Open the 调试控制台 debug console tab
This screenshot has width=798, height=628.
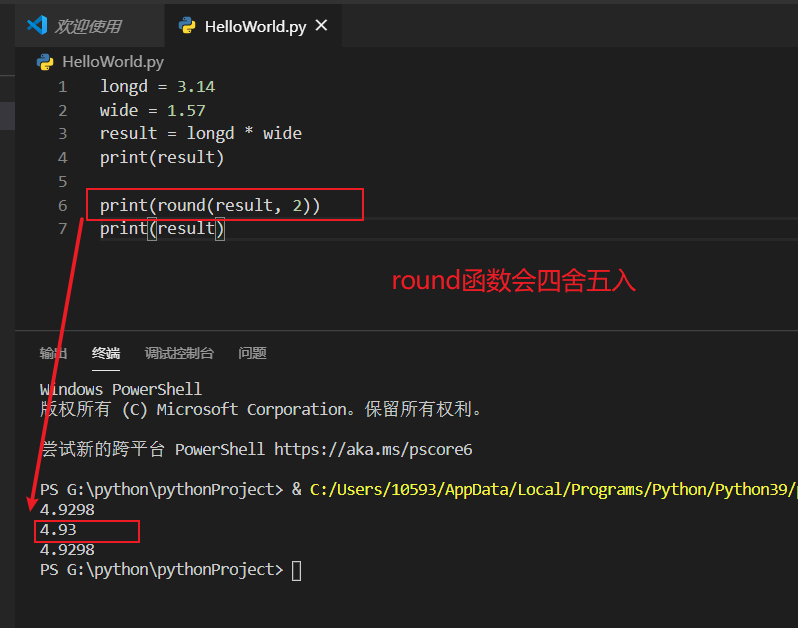[x=179, y=353]
